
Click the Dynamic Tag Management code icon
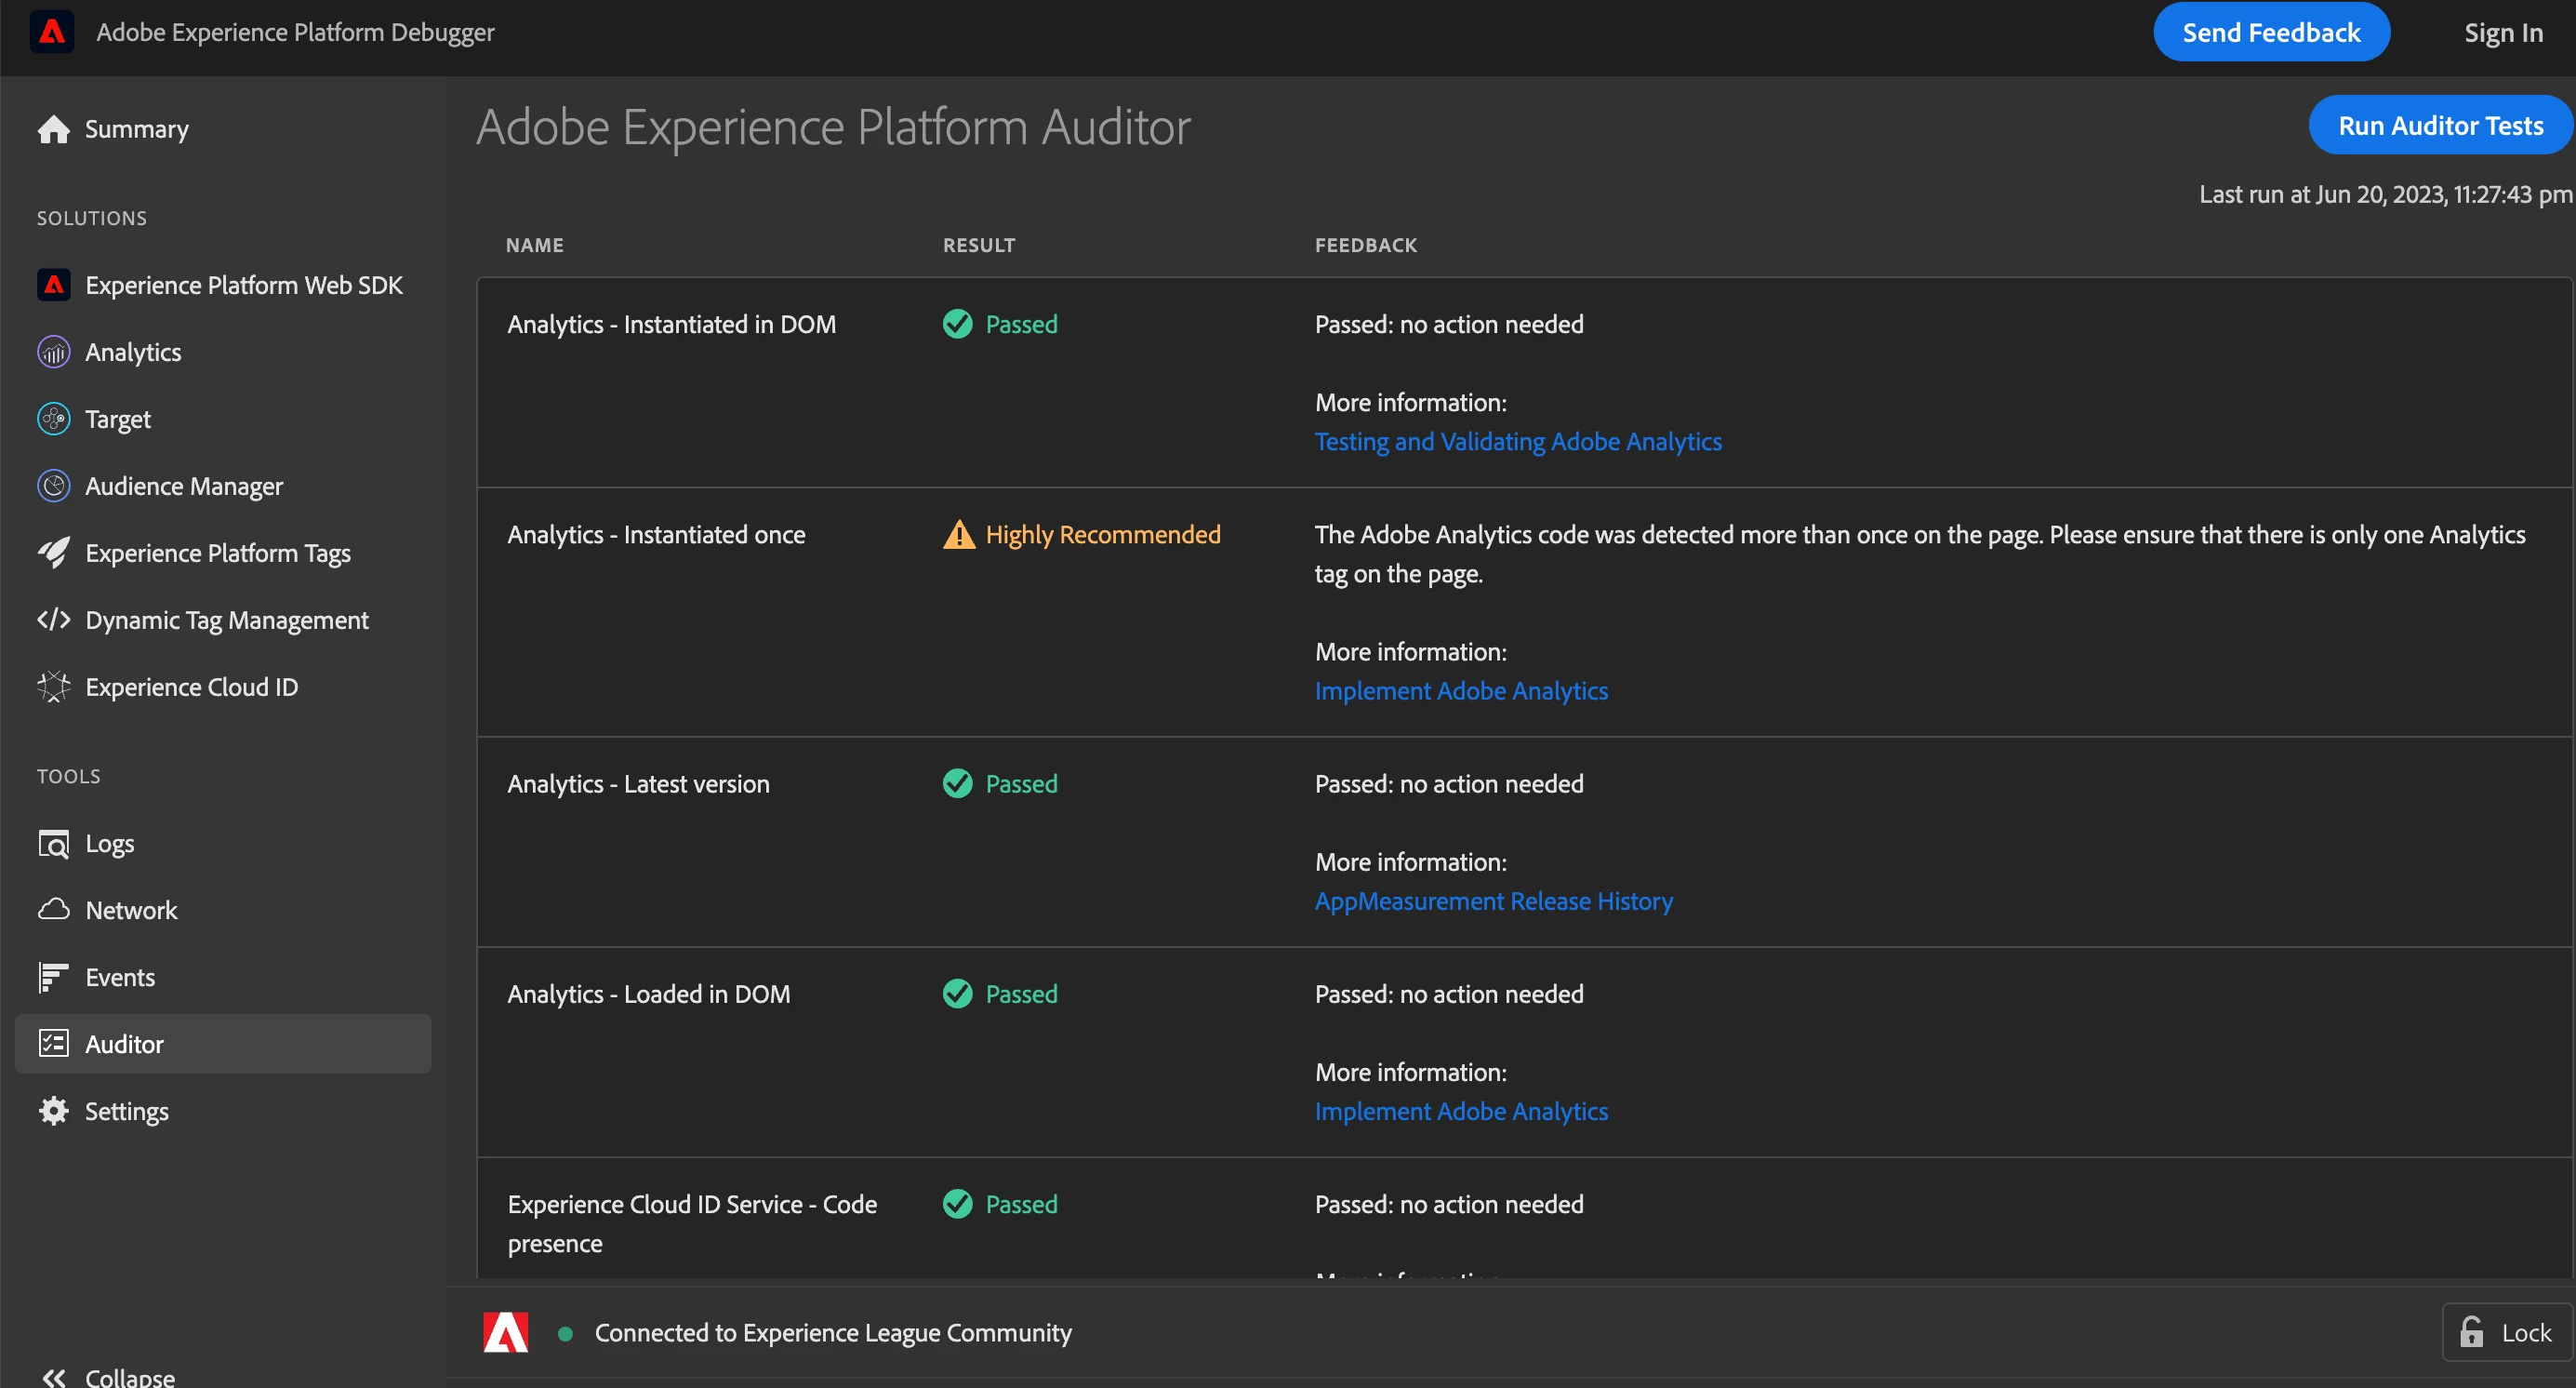point(53,620)
